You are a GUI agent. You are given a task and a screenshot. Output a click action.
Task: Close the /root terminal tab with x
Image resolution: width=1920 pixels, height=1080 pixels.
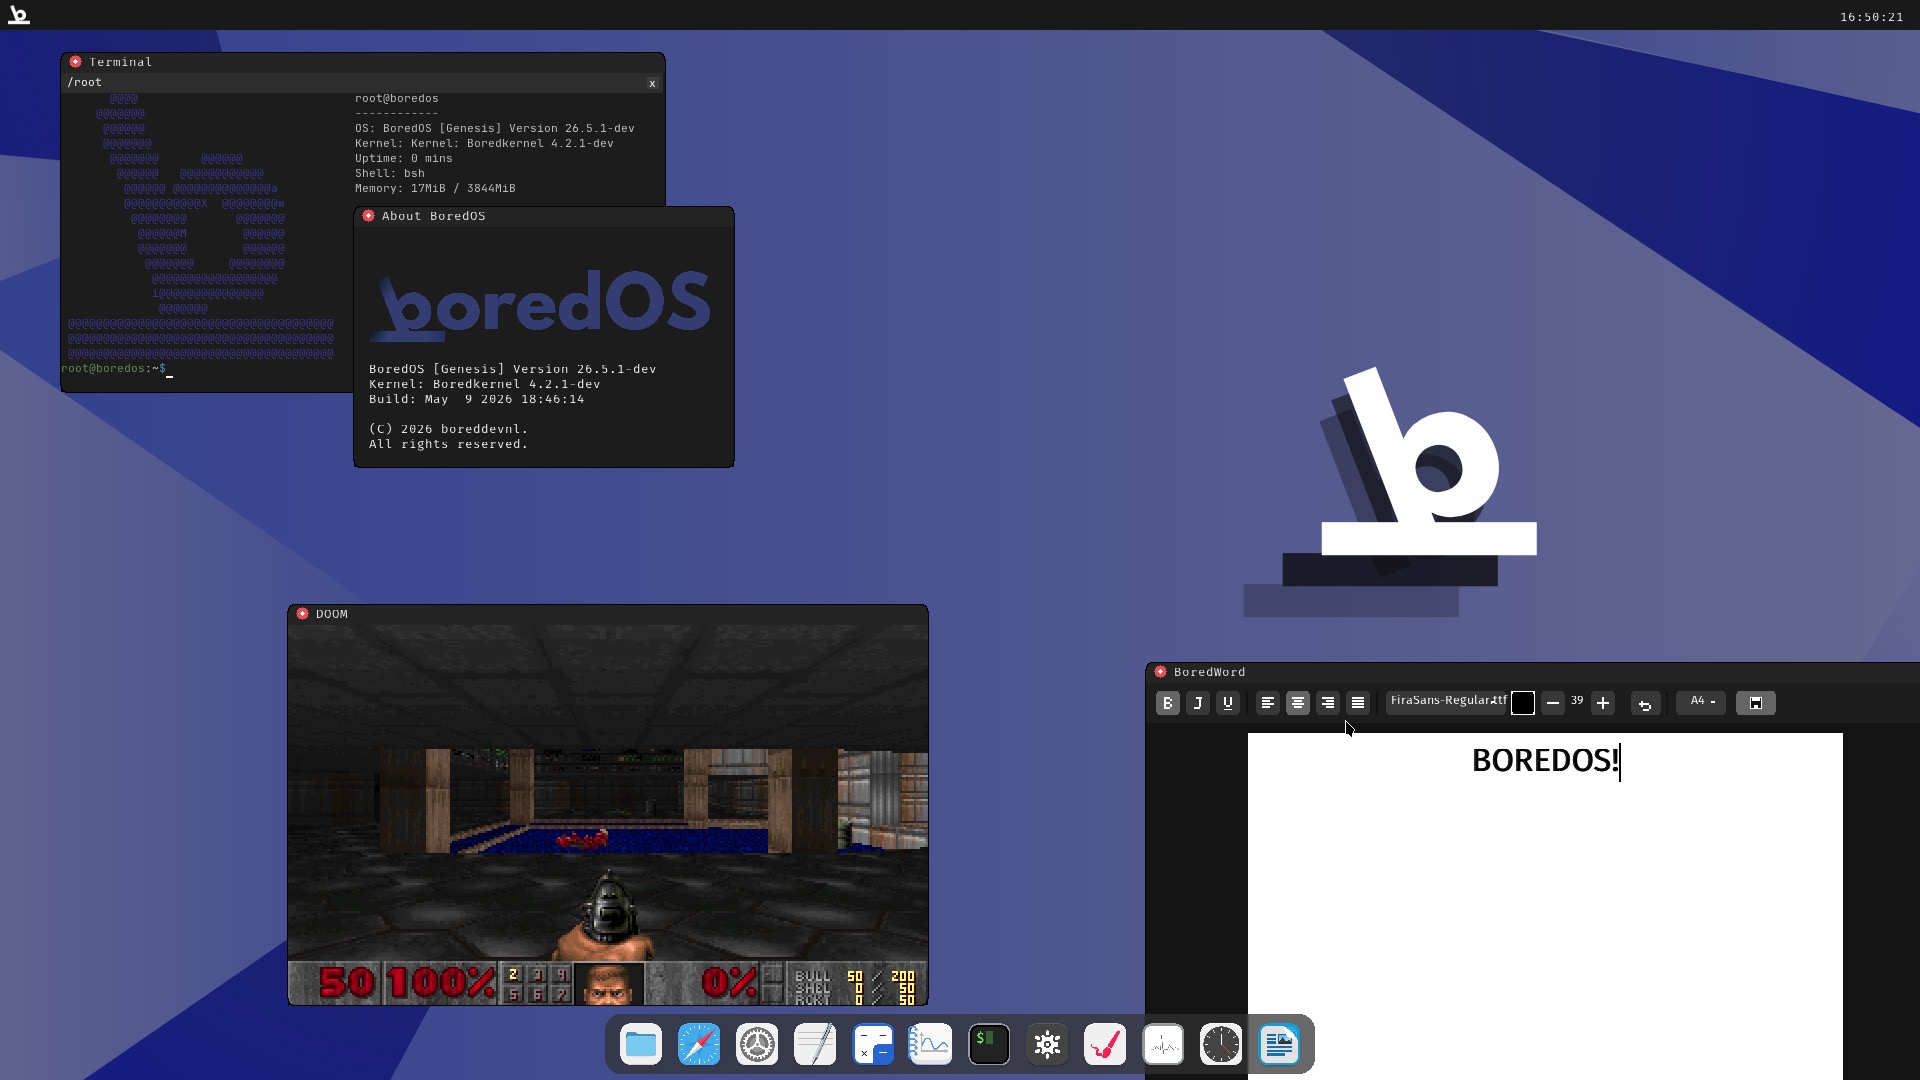point(652,84)
